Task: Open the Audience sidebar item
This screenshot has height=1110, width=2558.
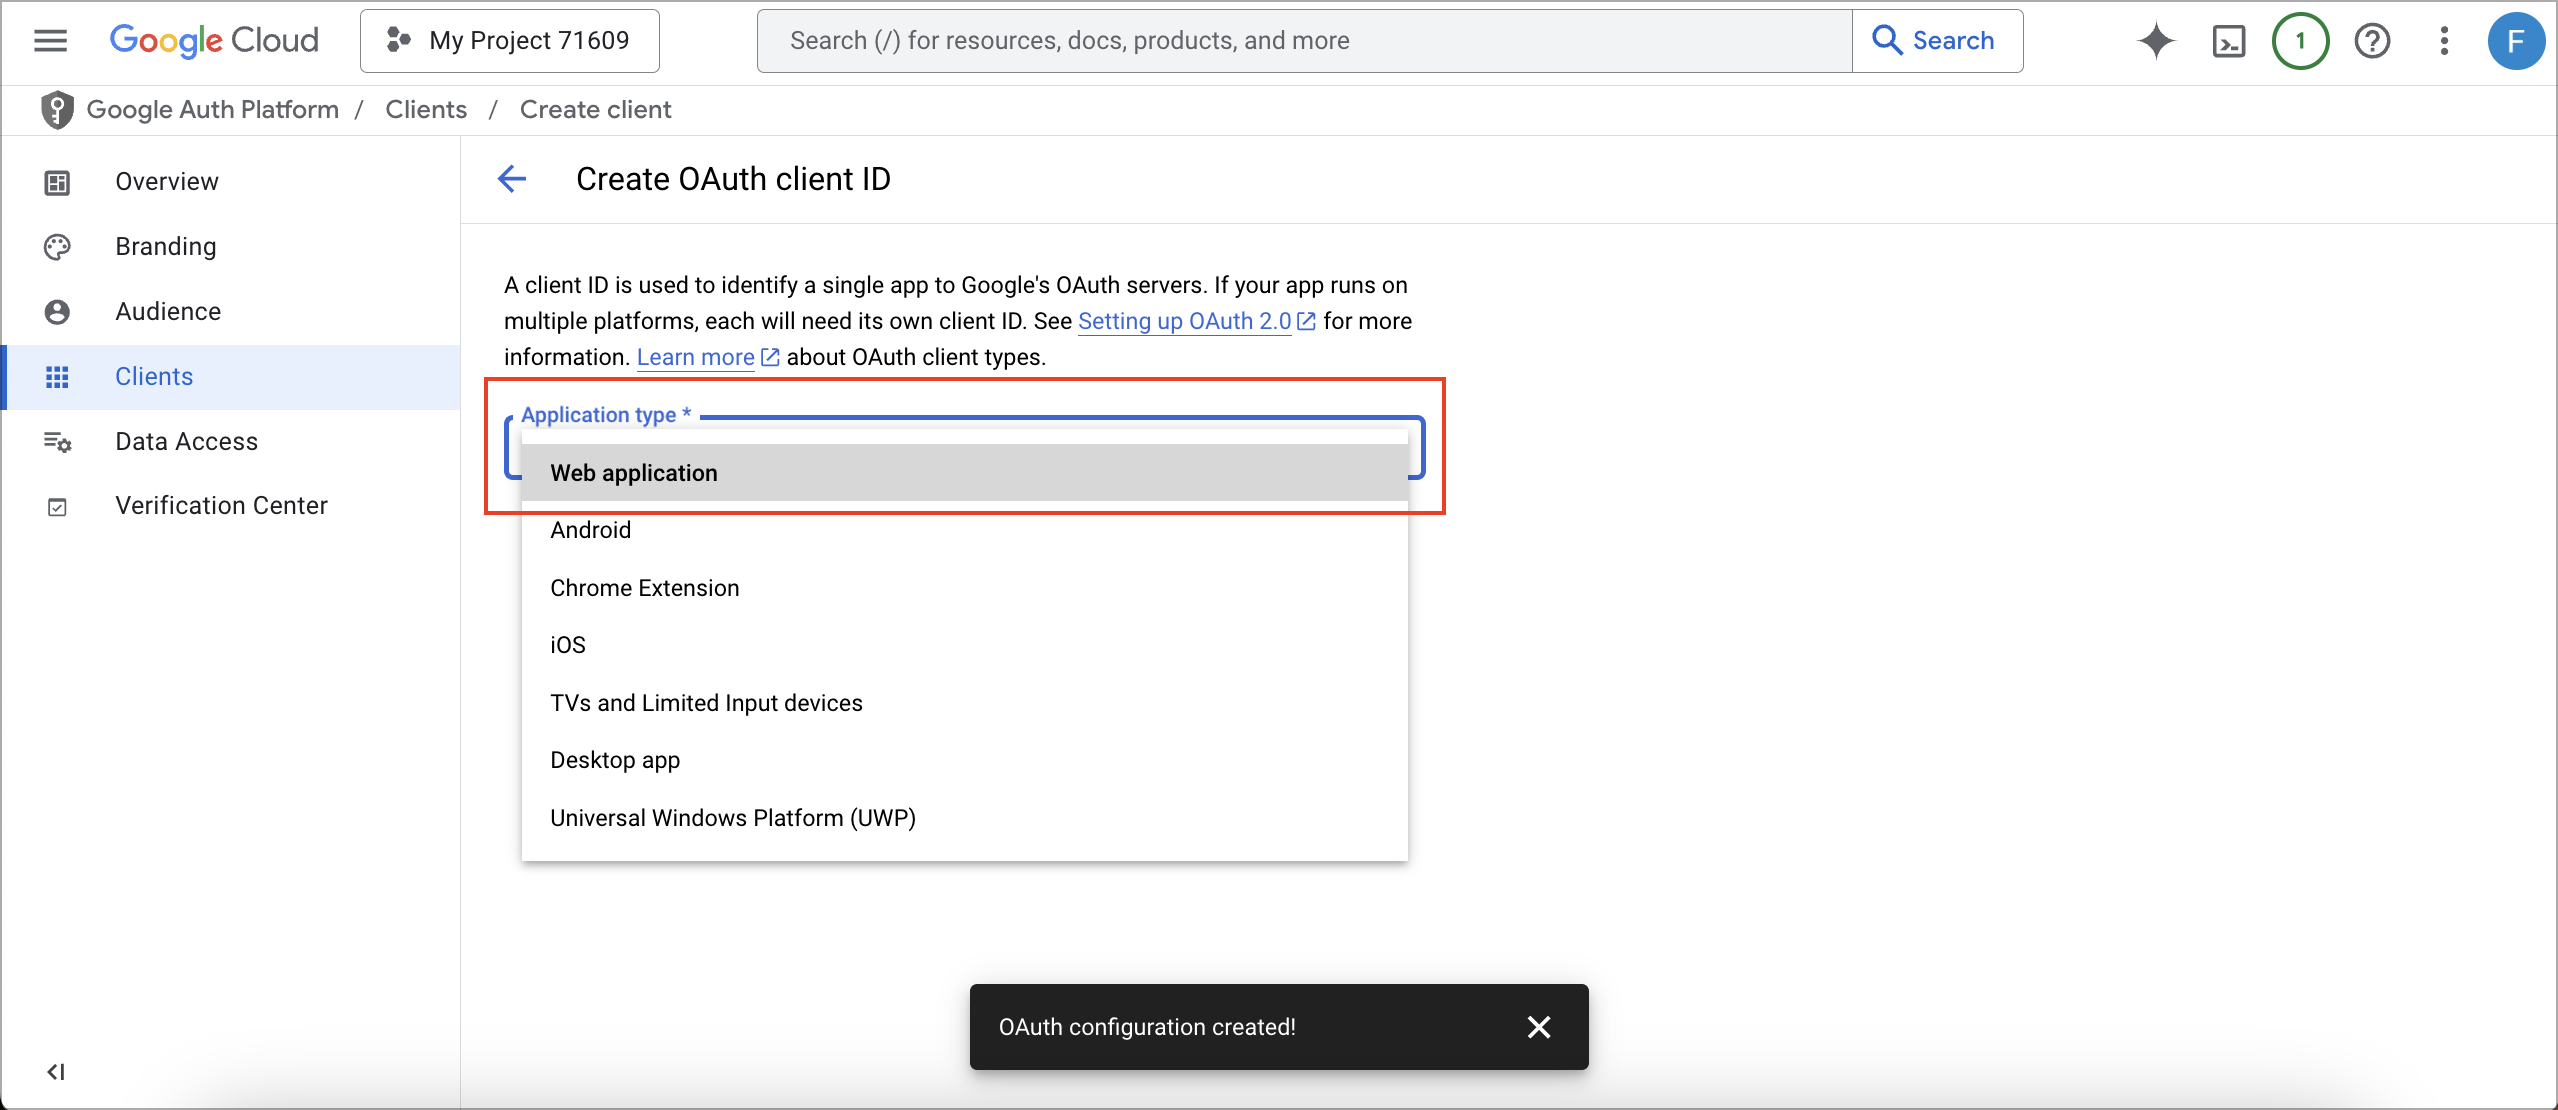Action: (231, 312)
